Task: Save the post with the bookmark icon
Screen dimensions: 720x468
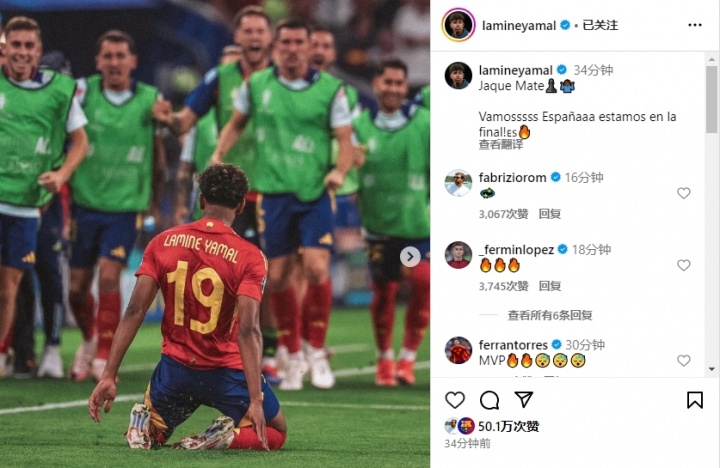Action: click(695, 400)
